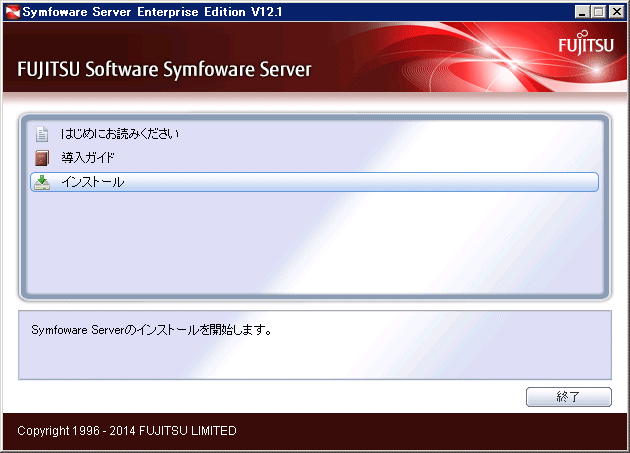The image size is (630, 453).
Task: Minimize the Symfoware Server installer window
Action: coord(581,12)
